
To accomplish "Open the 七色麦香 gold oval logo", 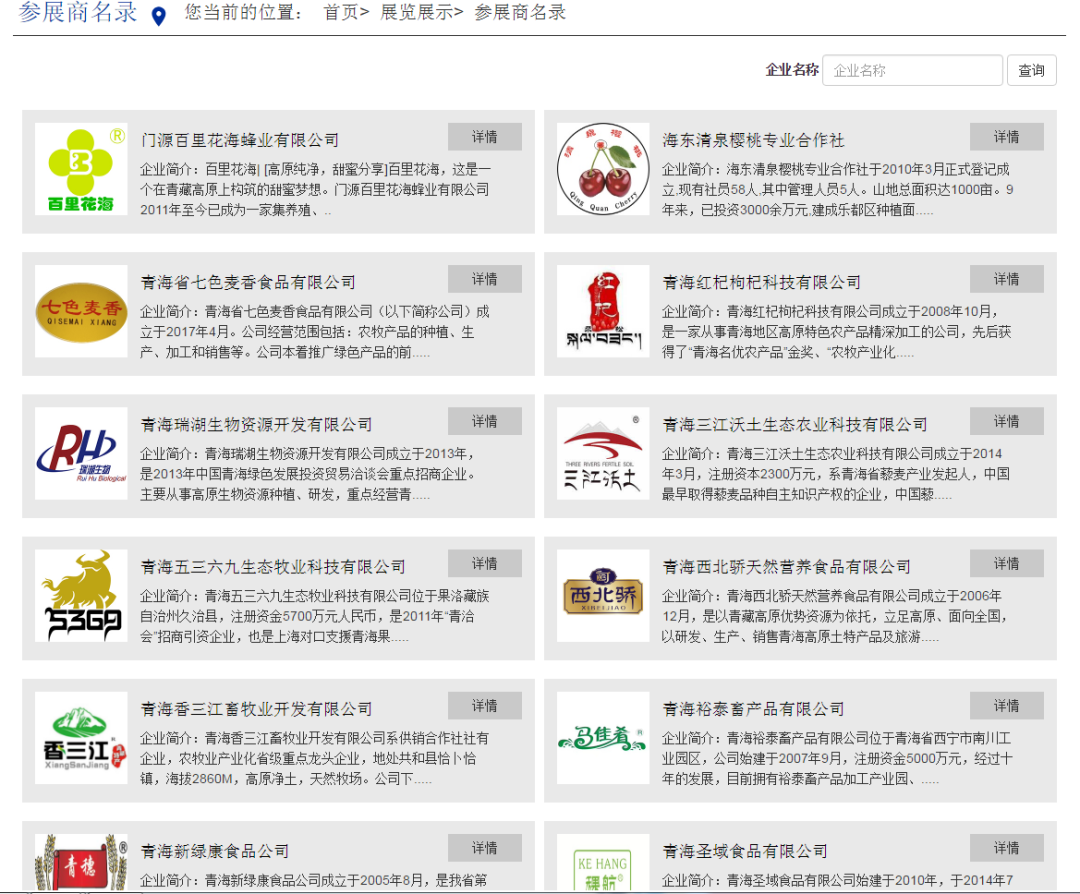I will (x=81, y=311).
